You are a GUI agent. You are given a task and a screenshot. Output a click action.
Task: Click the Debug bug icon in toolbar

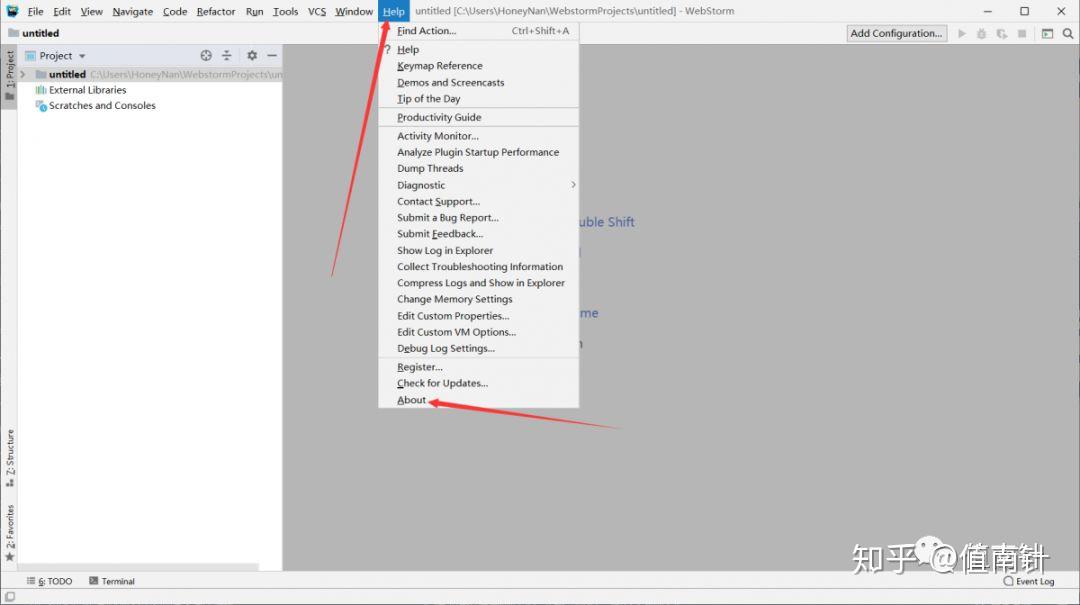[982, 33]
